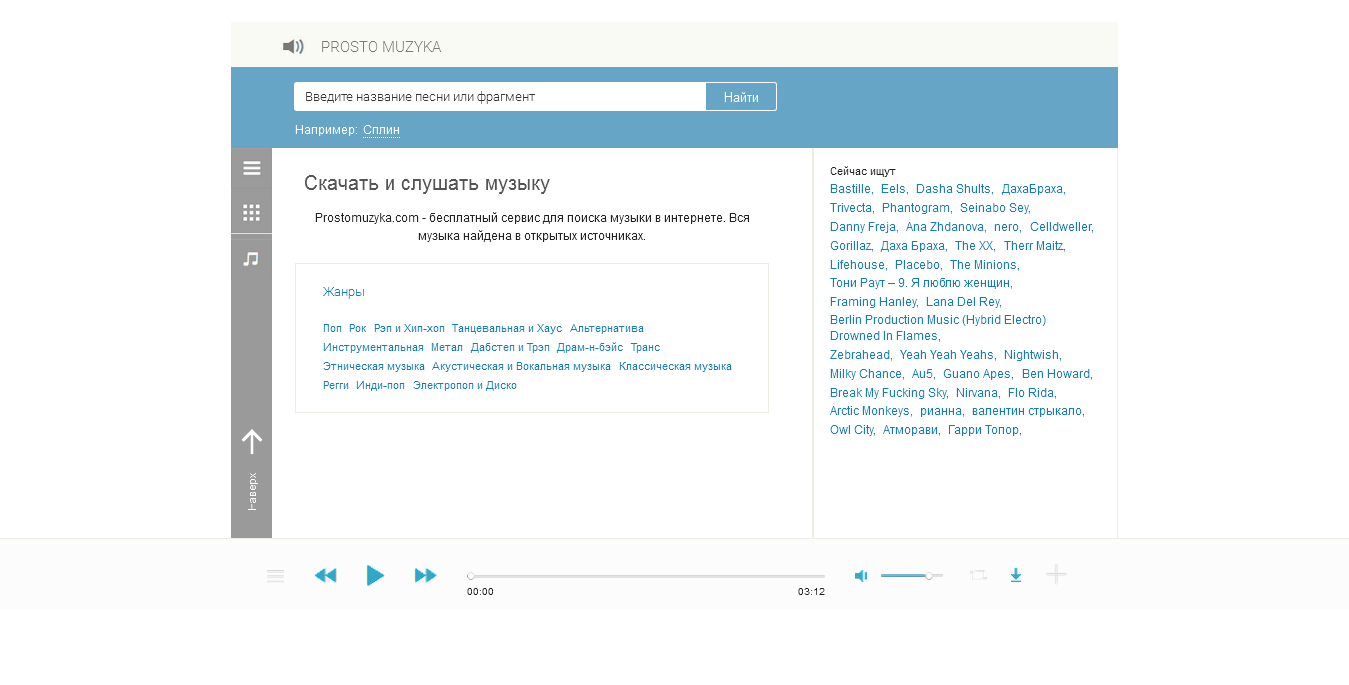Select the Рэп и Хип-хоп genre
This screenshot has width=1349, height=685.
click(x=409, y=328)
